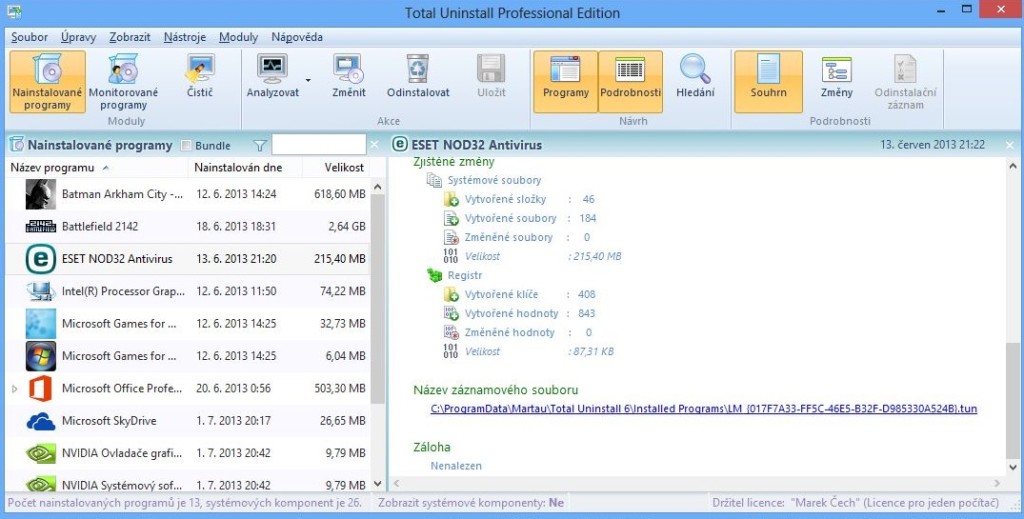This screenshot has height=519, width=1024.
Task: Clear the filter with the x button
Action: tap(374, 145)
